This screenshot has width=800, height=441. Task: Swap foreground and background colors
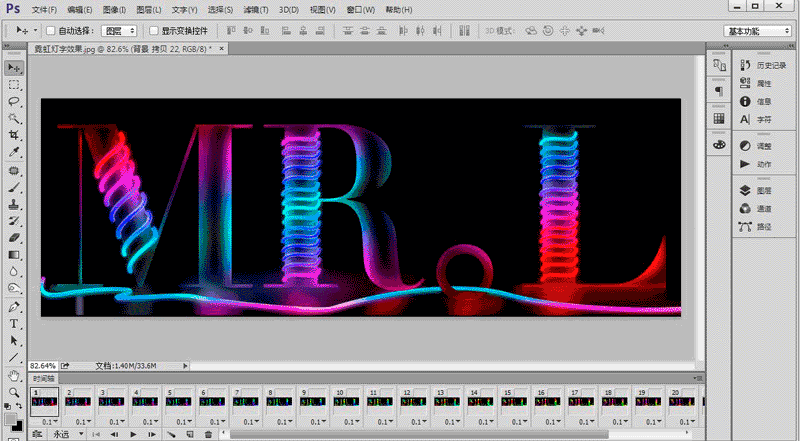[19, 406]
